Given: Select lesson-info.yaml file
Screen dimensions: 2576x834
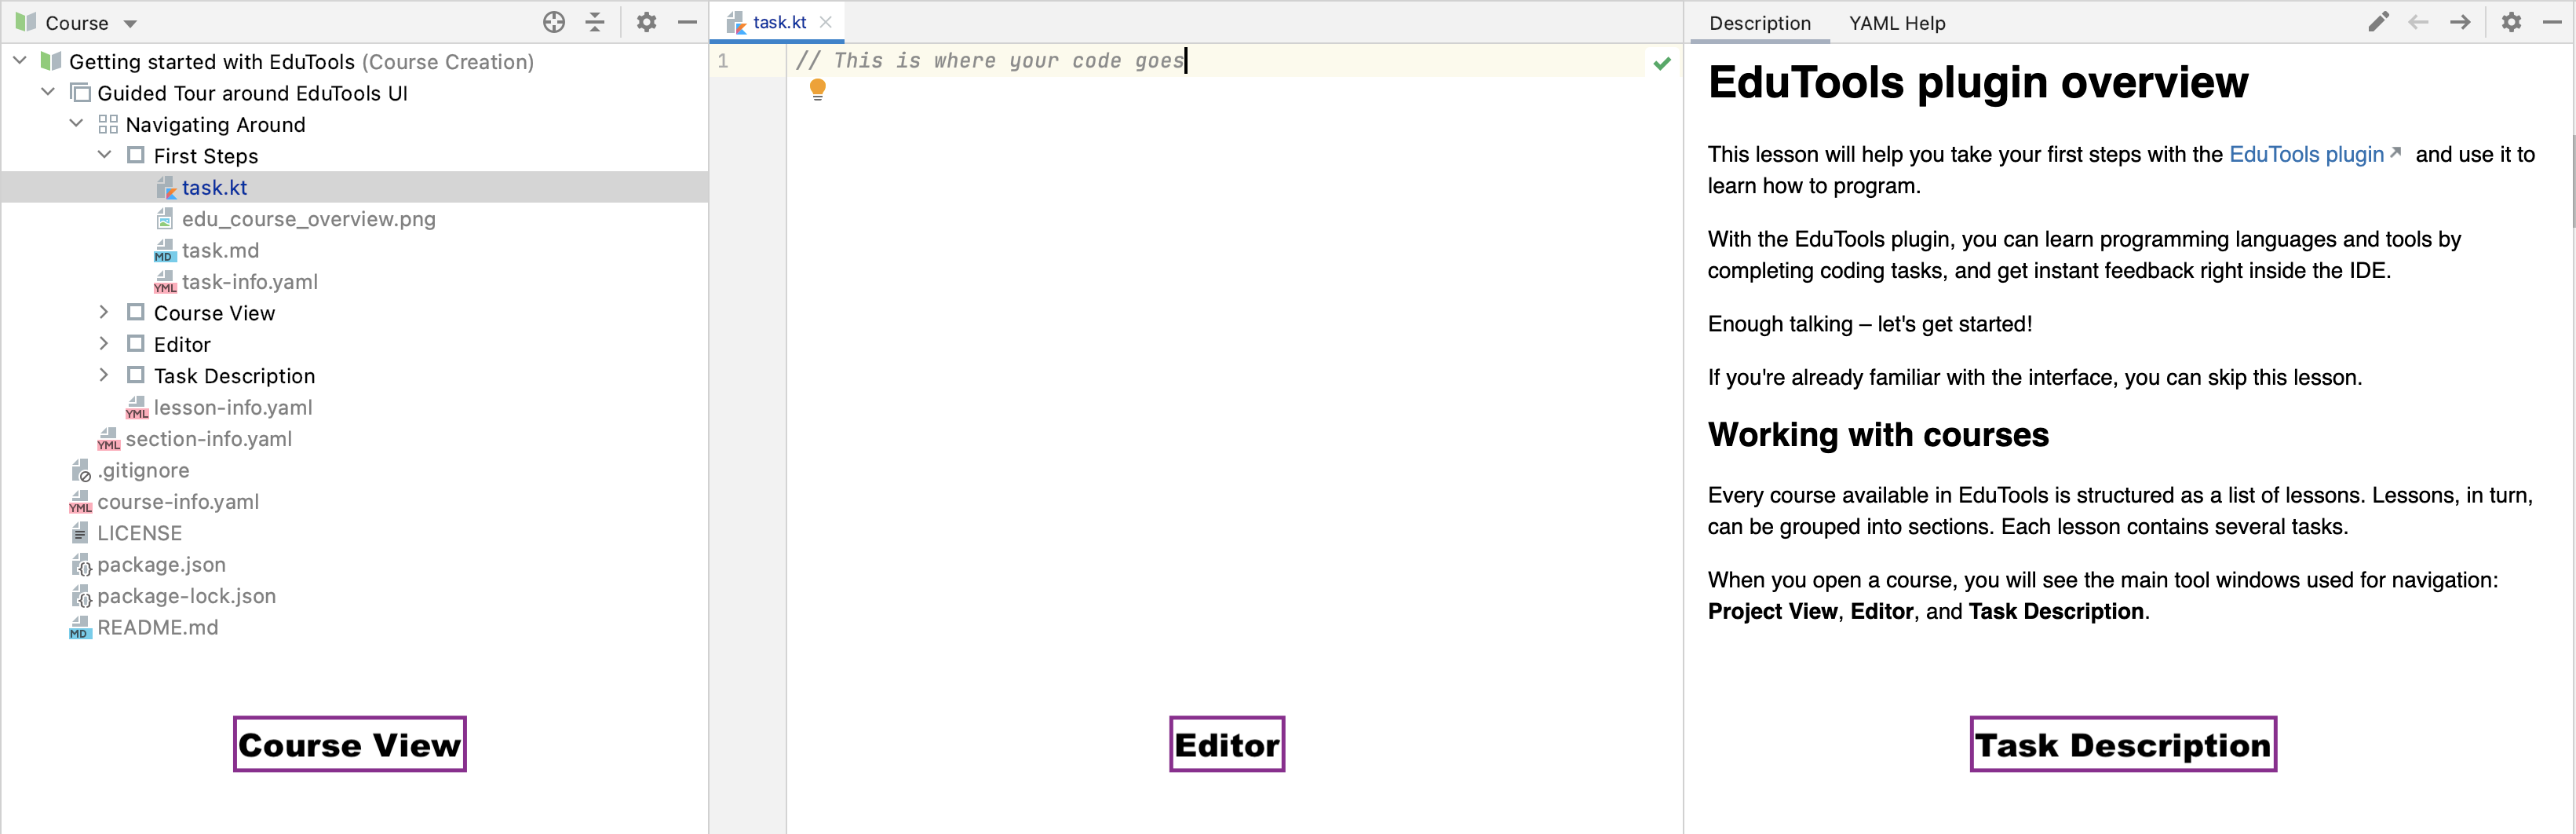Looking at the screenshot, I should tap(233, 407).
